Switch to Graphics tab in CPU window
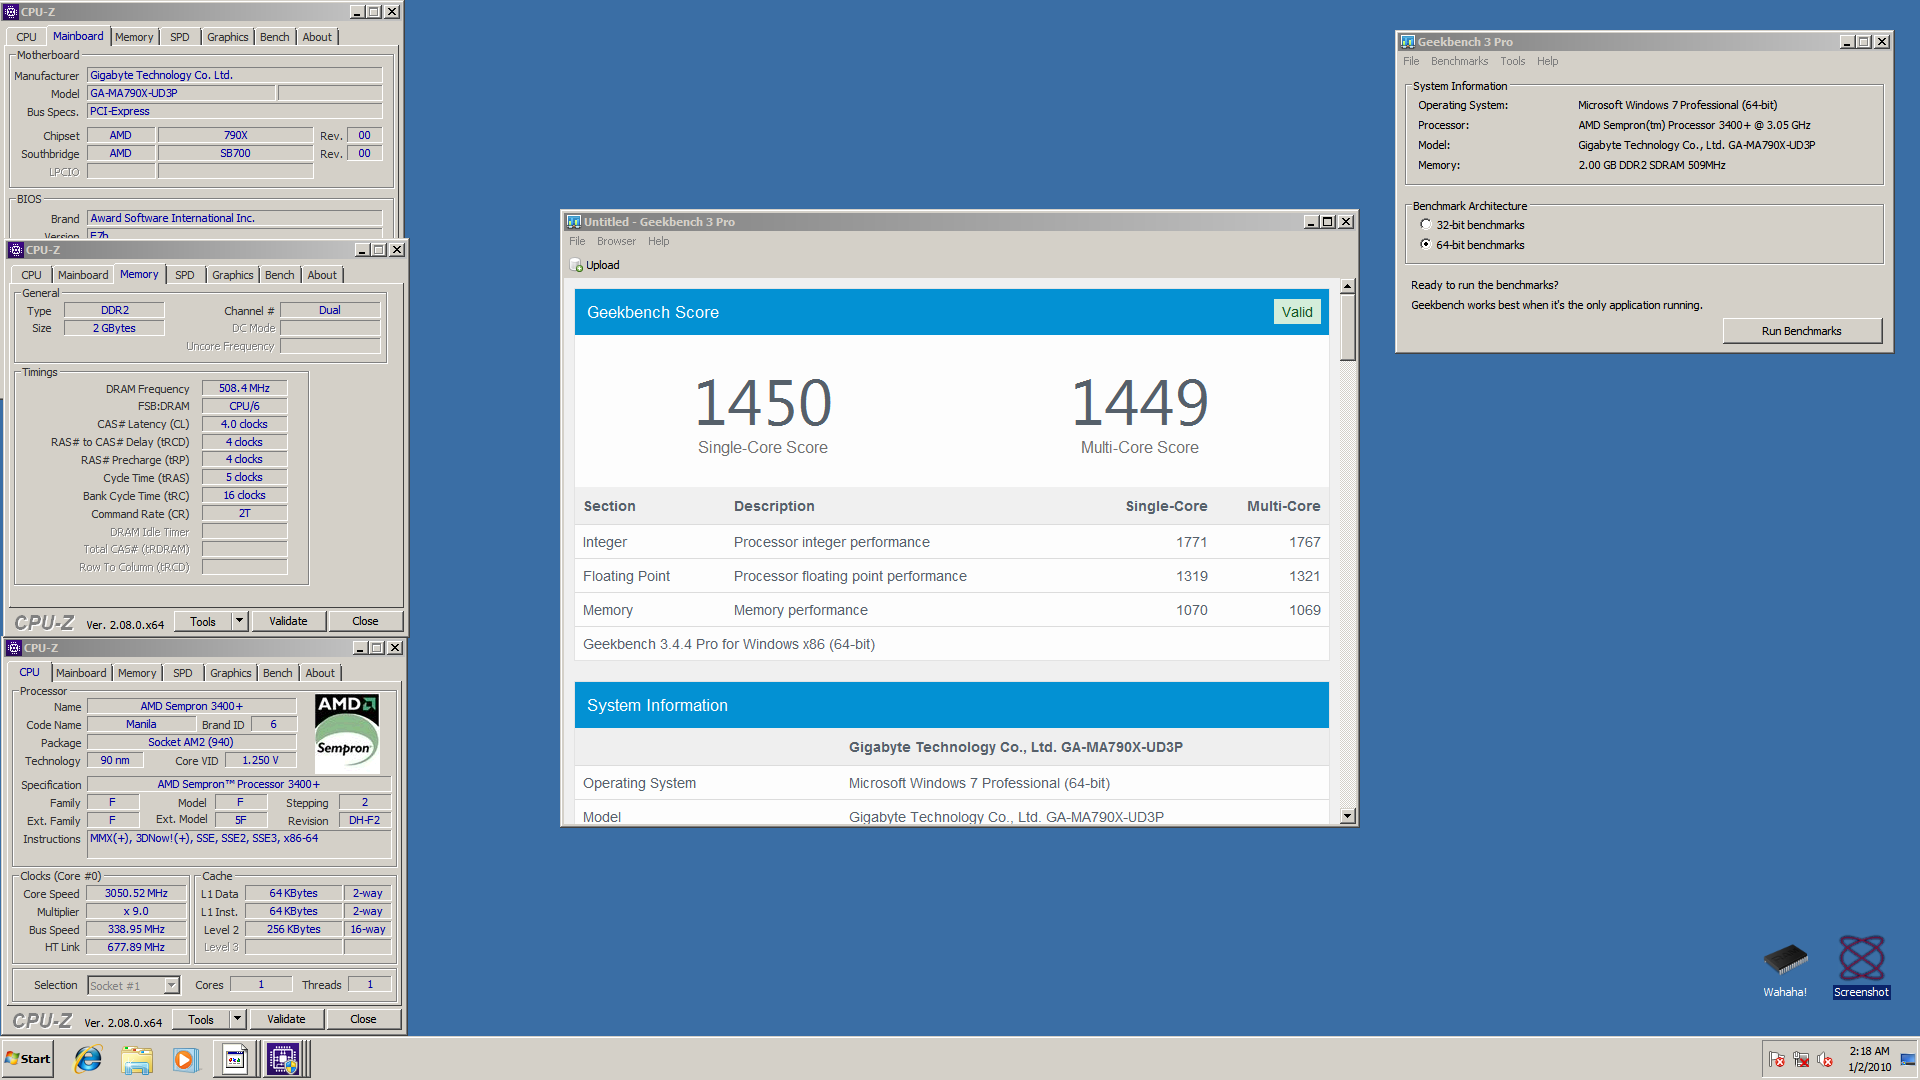This screenshot has width=1920, height=1080. 231,673
